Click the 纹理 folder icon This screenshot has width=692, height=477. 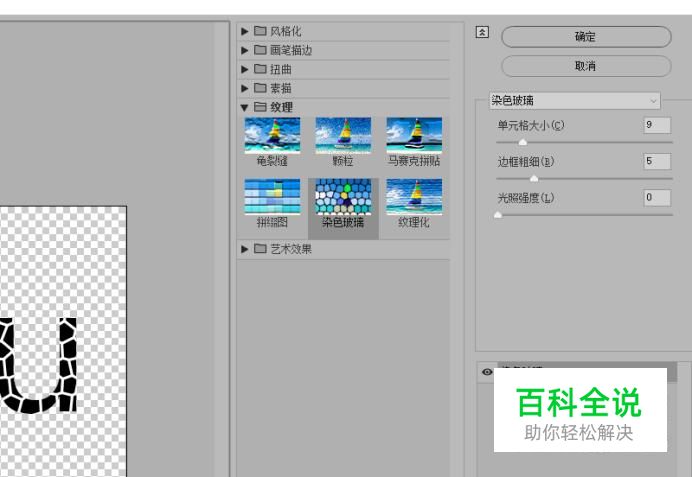coord(260,107)
